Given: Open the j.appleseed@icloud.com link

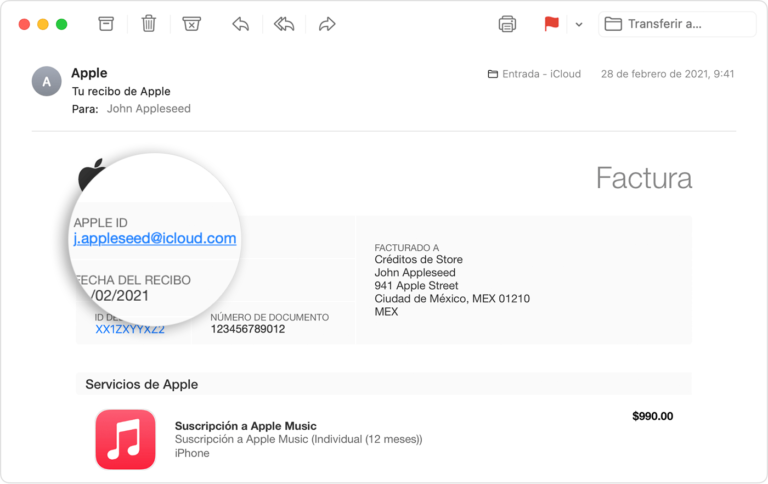Looking at the screenshot, I should point(155,238).
